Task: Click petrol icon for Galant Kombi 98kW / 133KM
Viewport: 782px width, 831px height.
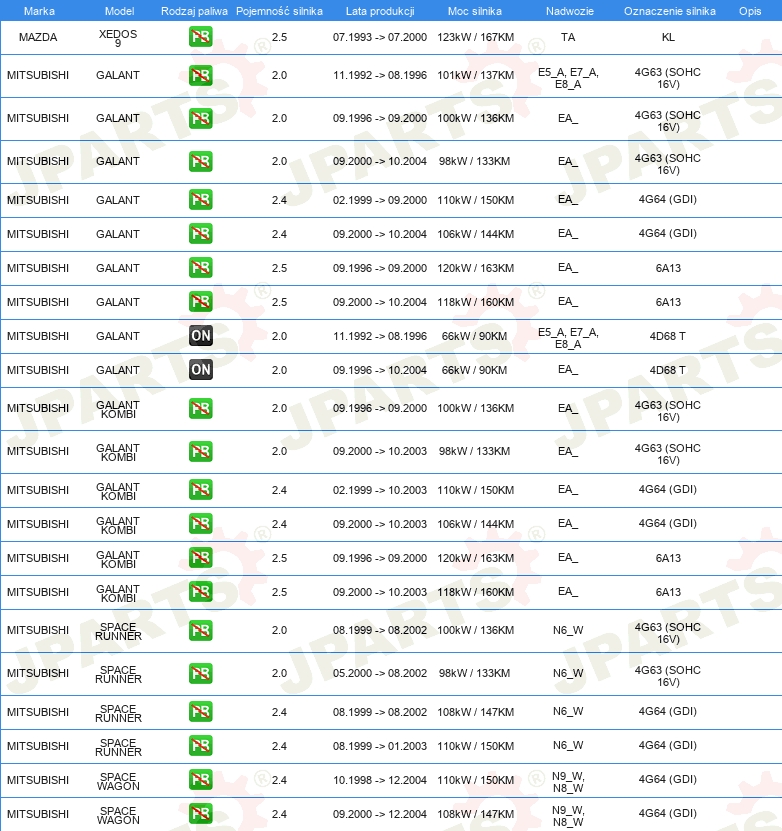Action: pos(201,452)
